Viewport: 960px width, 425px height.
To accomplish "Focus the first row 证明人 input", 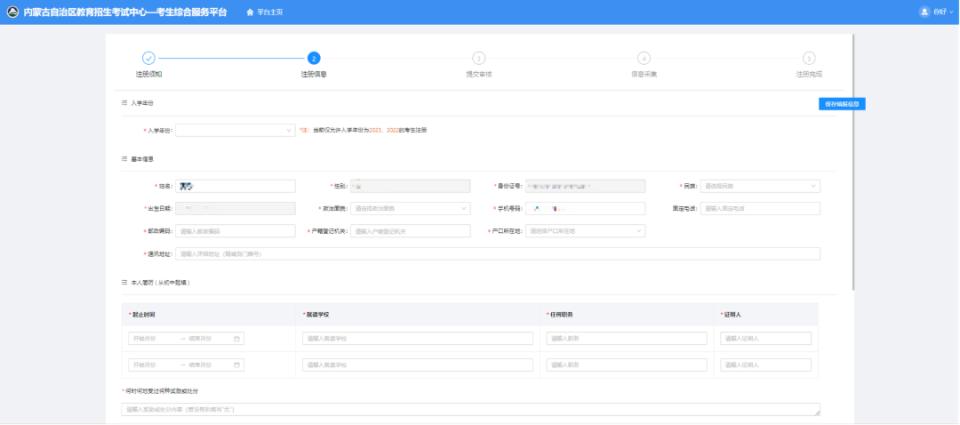I will click(766, 339).
